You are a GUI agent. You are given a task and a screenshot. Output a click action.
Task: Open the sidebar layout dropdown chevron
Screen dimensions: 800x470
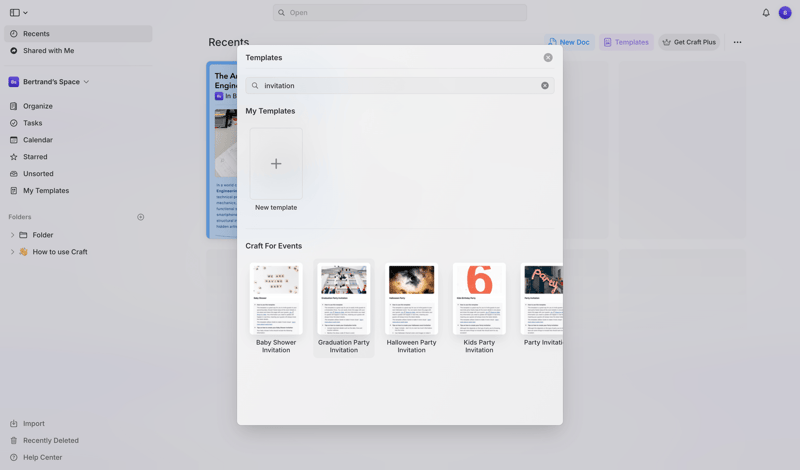[x=26, y=13]
